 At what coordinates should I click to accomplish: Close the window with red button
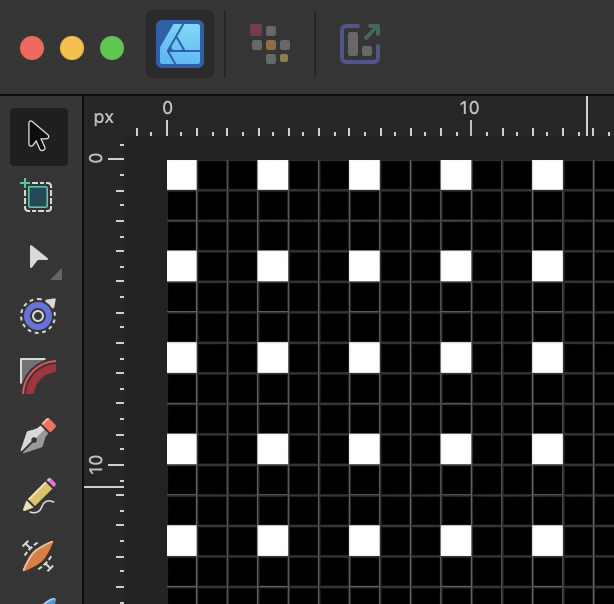32,48
